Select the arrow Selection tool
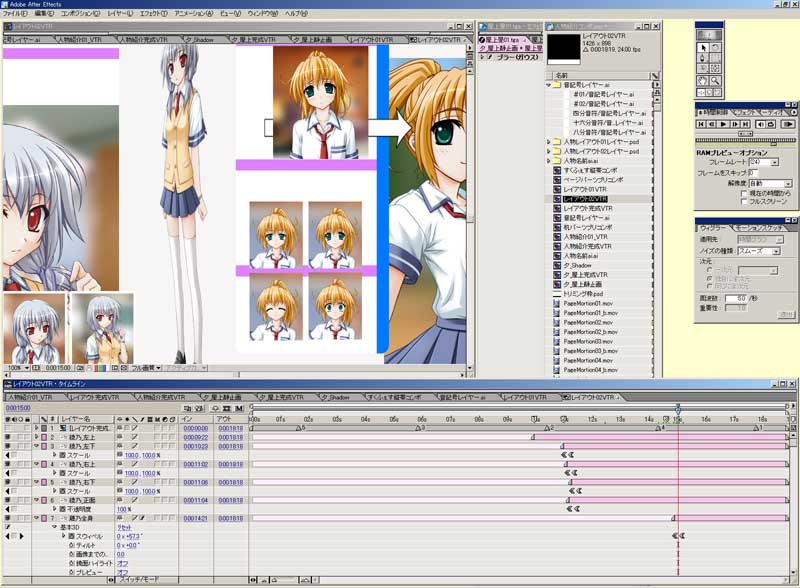This screenshot has height=588, width=800. tap(703, 47)
